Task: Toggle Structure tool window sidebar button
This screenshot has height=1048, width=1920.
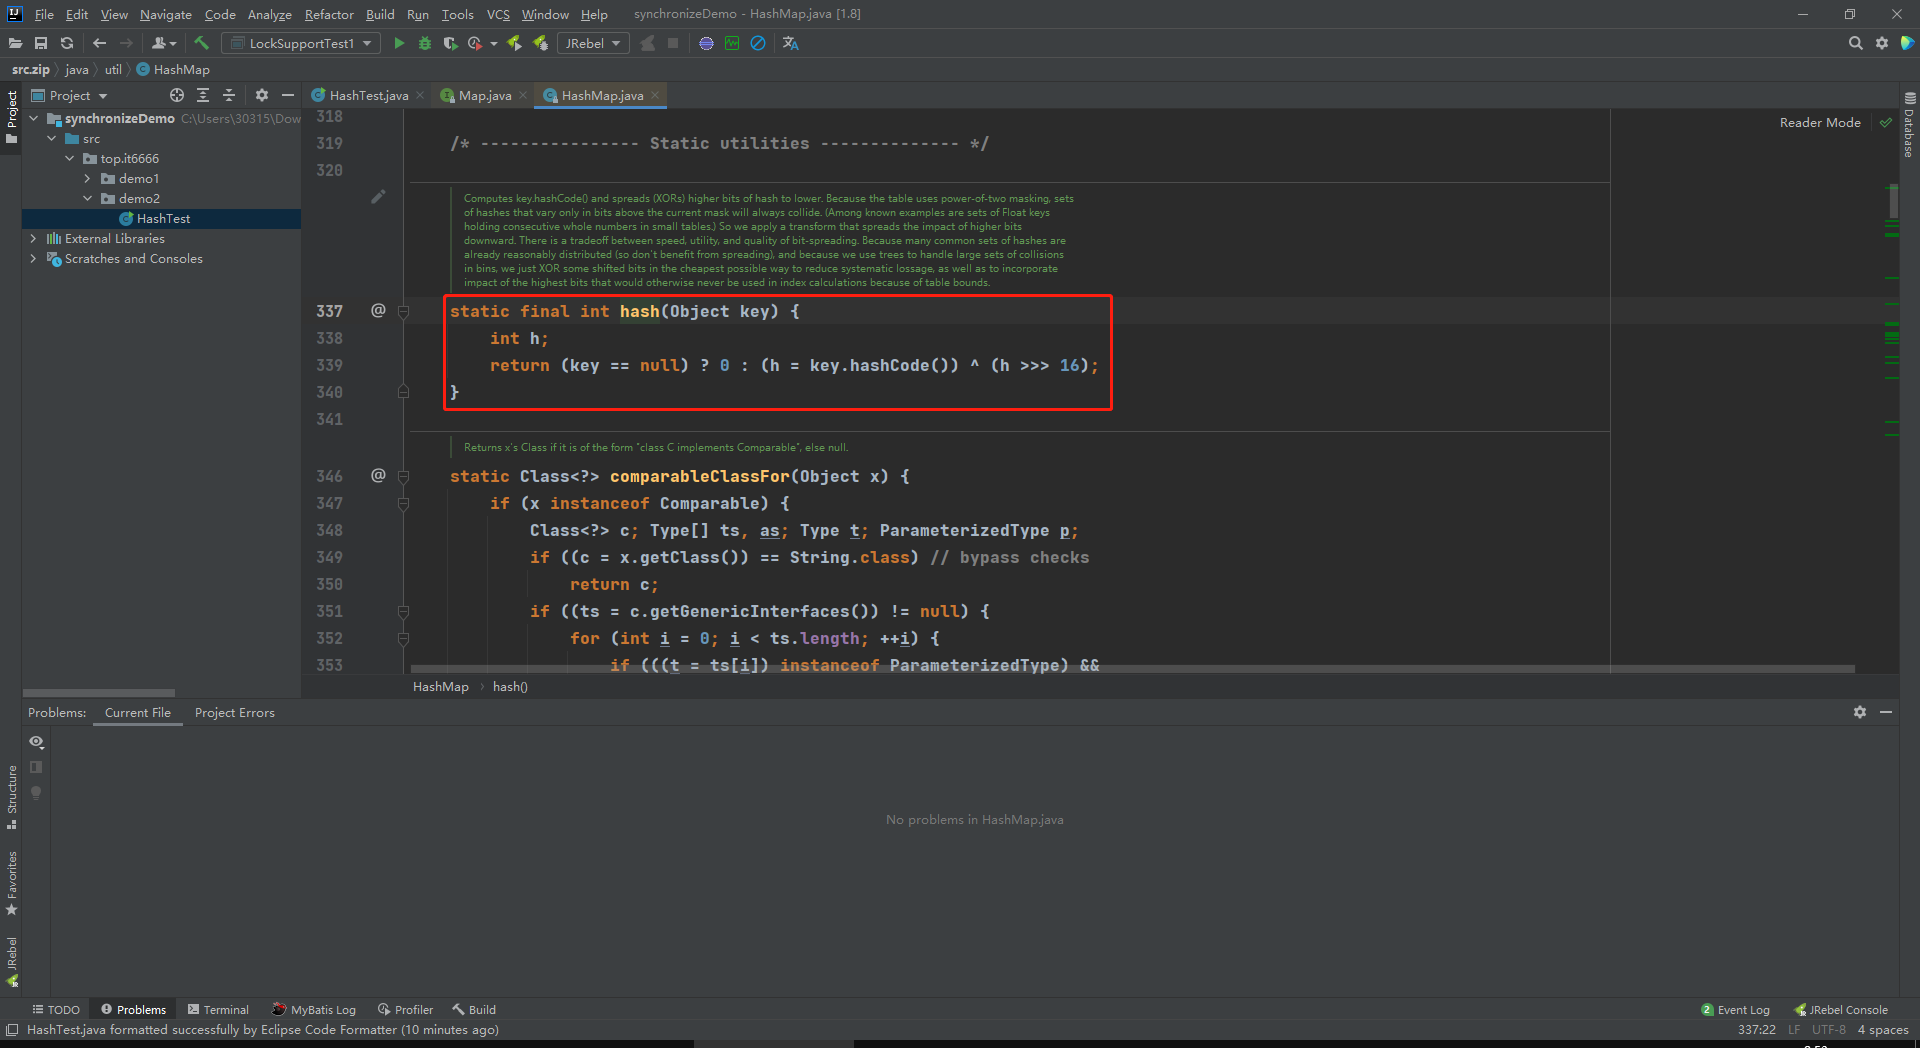Action: click(x=11, y=797)
